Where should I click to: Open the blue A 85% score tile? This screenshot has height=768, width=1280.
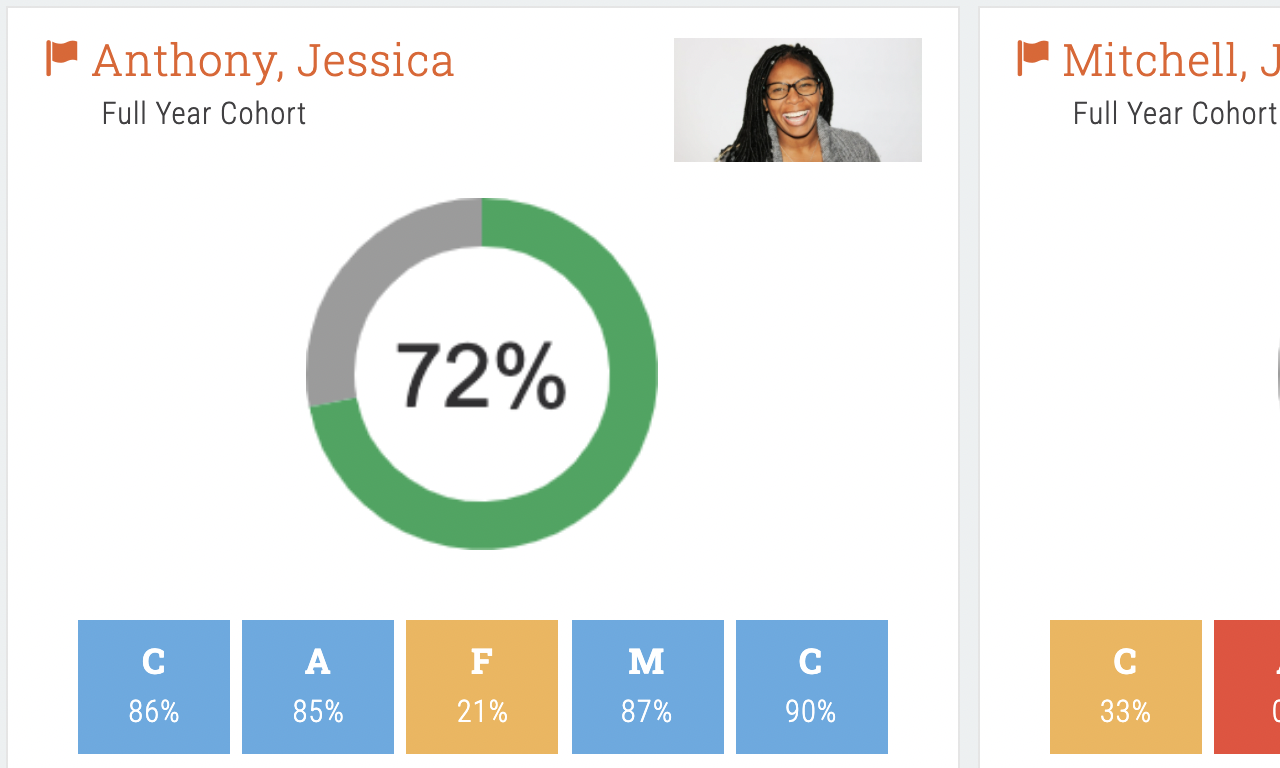318,687
